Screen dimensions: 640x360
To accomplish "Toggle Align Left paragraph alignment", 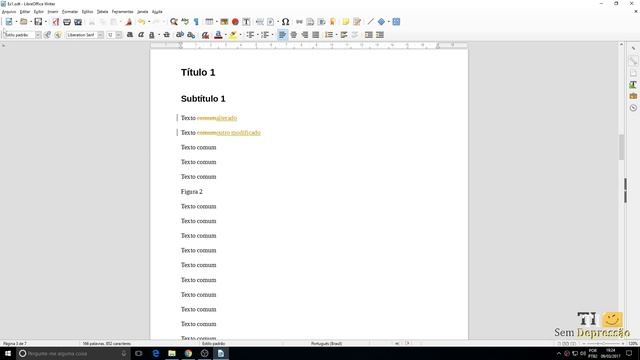I will pos(282,35).
